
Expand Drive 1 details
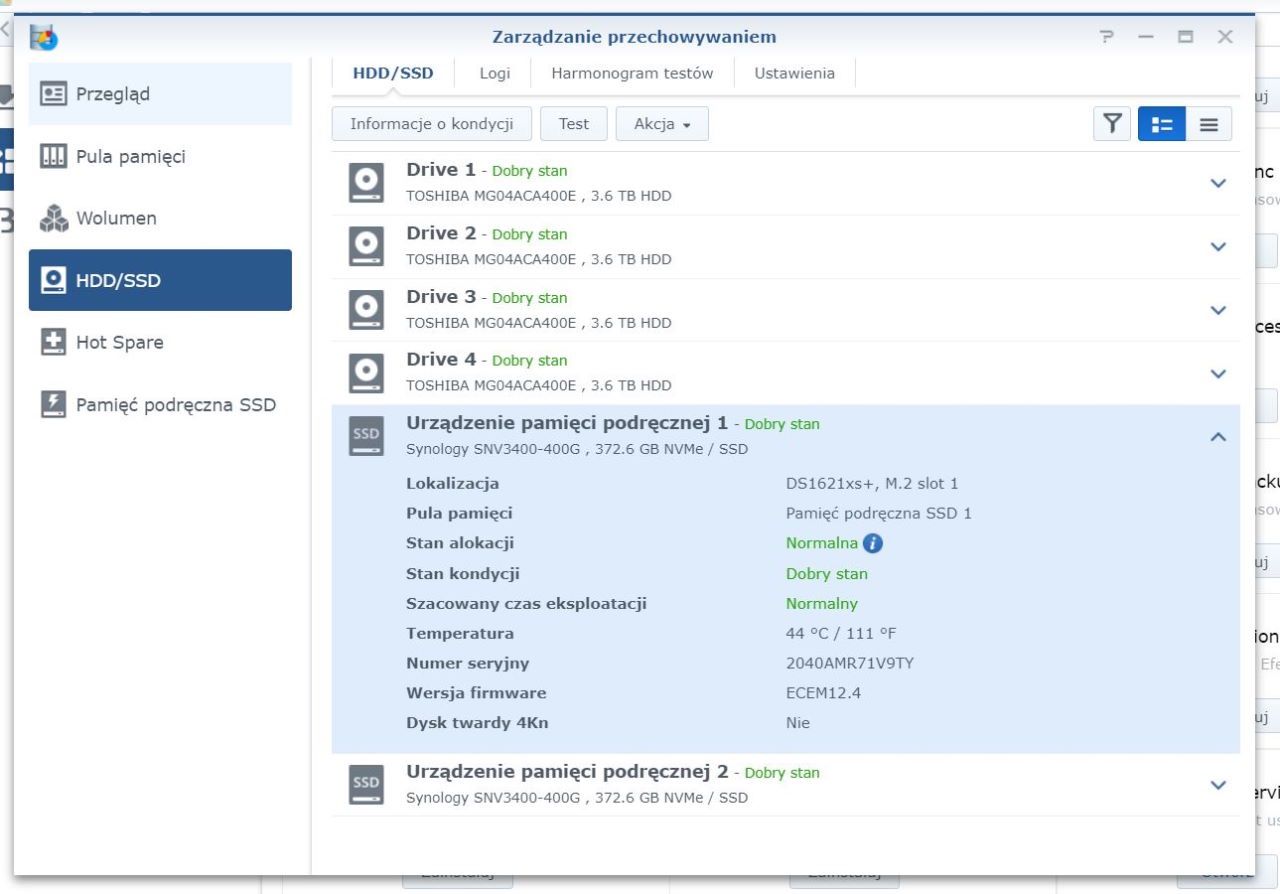[1218, 184]
